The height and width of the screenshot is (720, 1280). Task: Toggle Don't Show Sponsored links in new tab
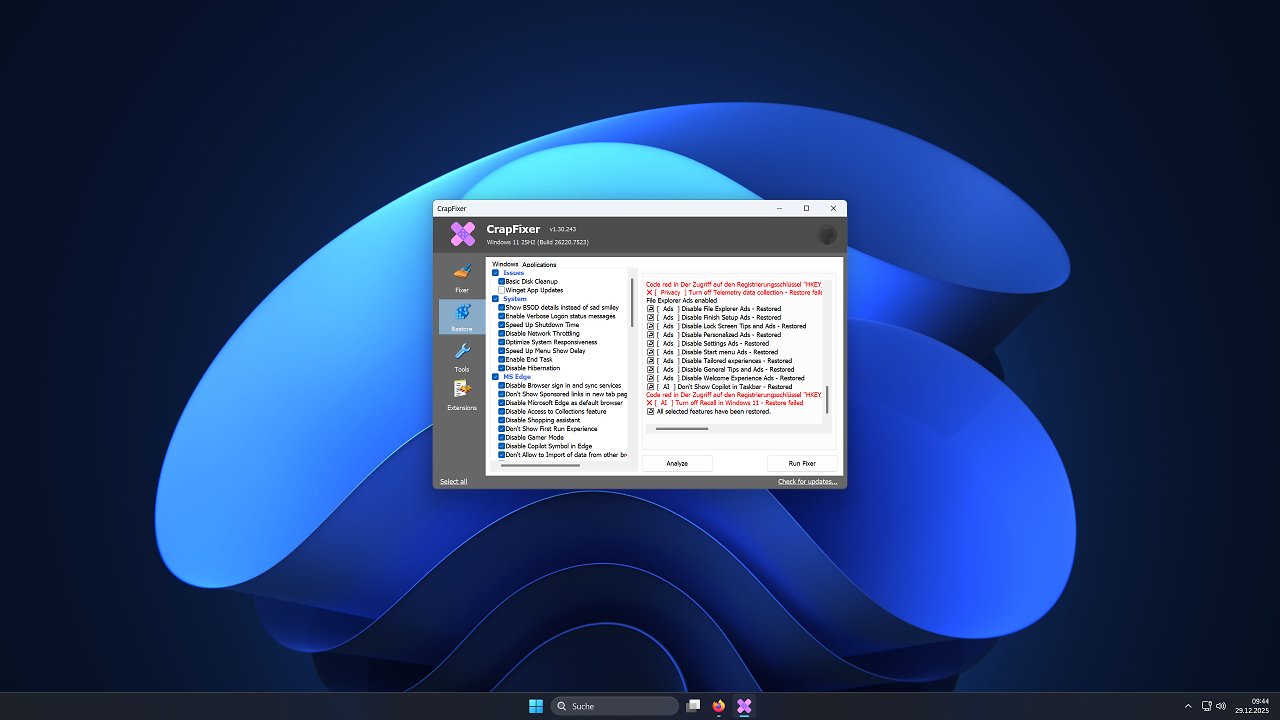pyautogui.click(x=502, y=394)
